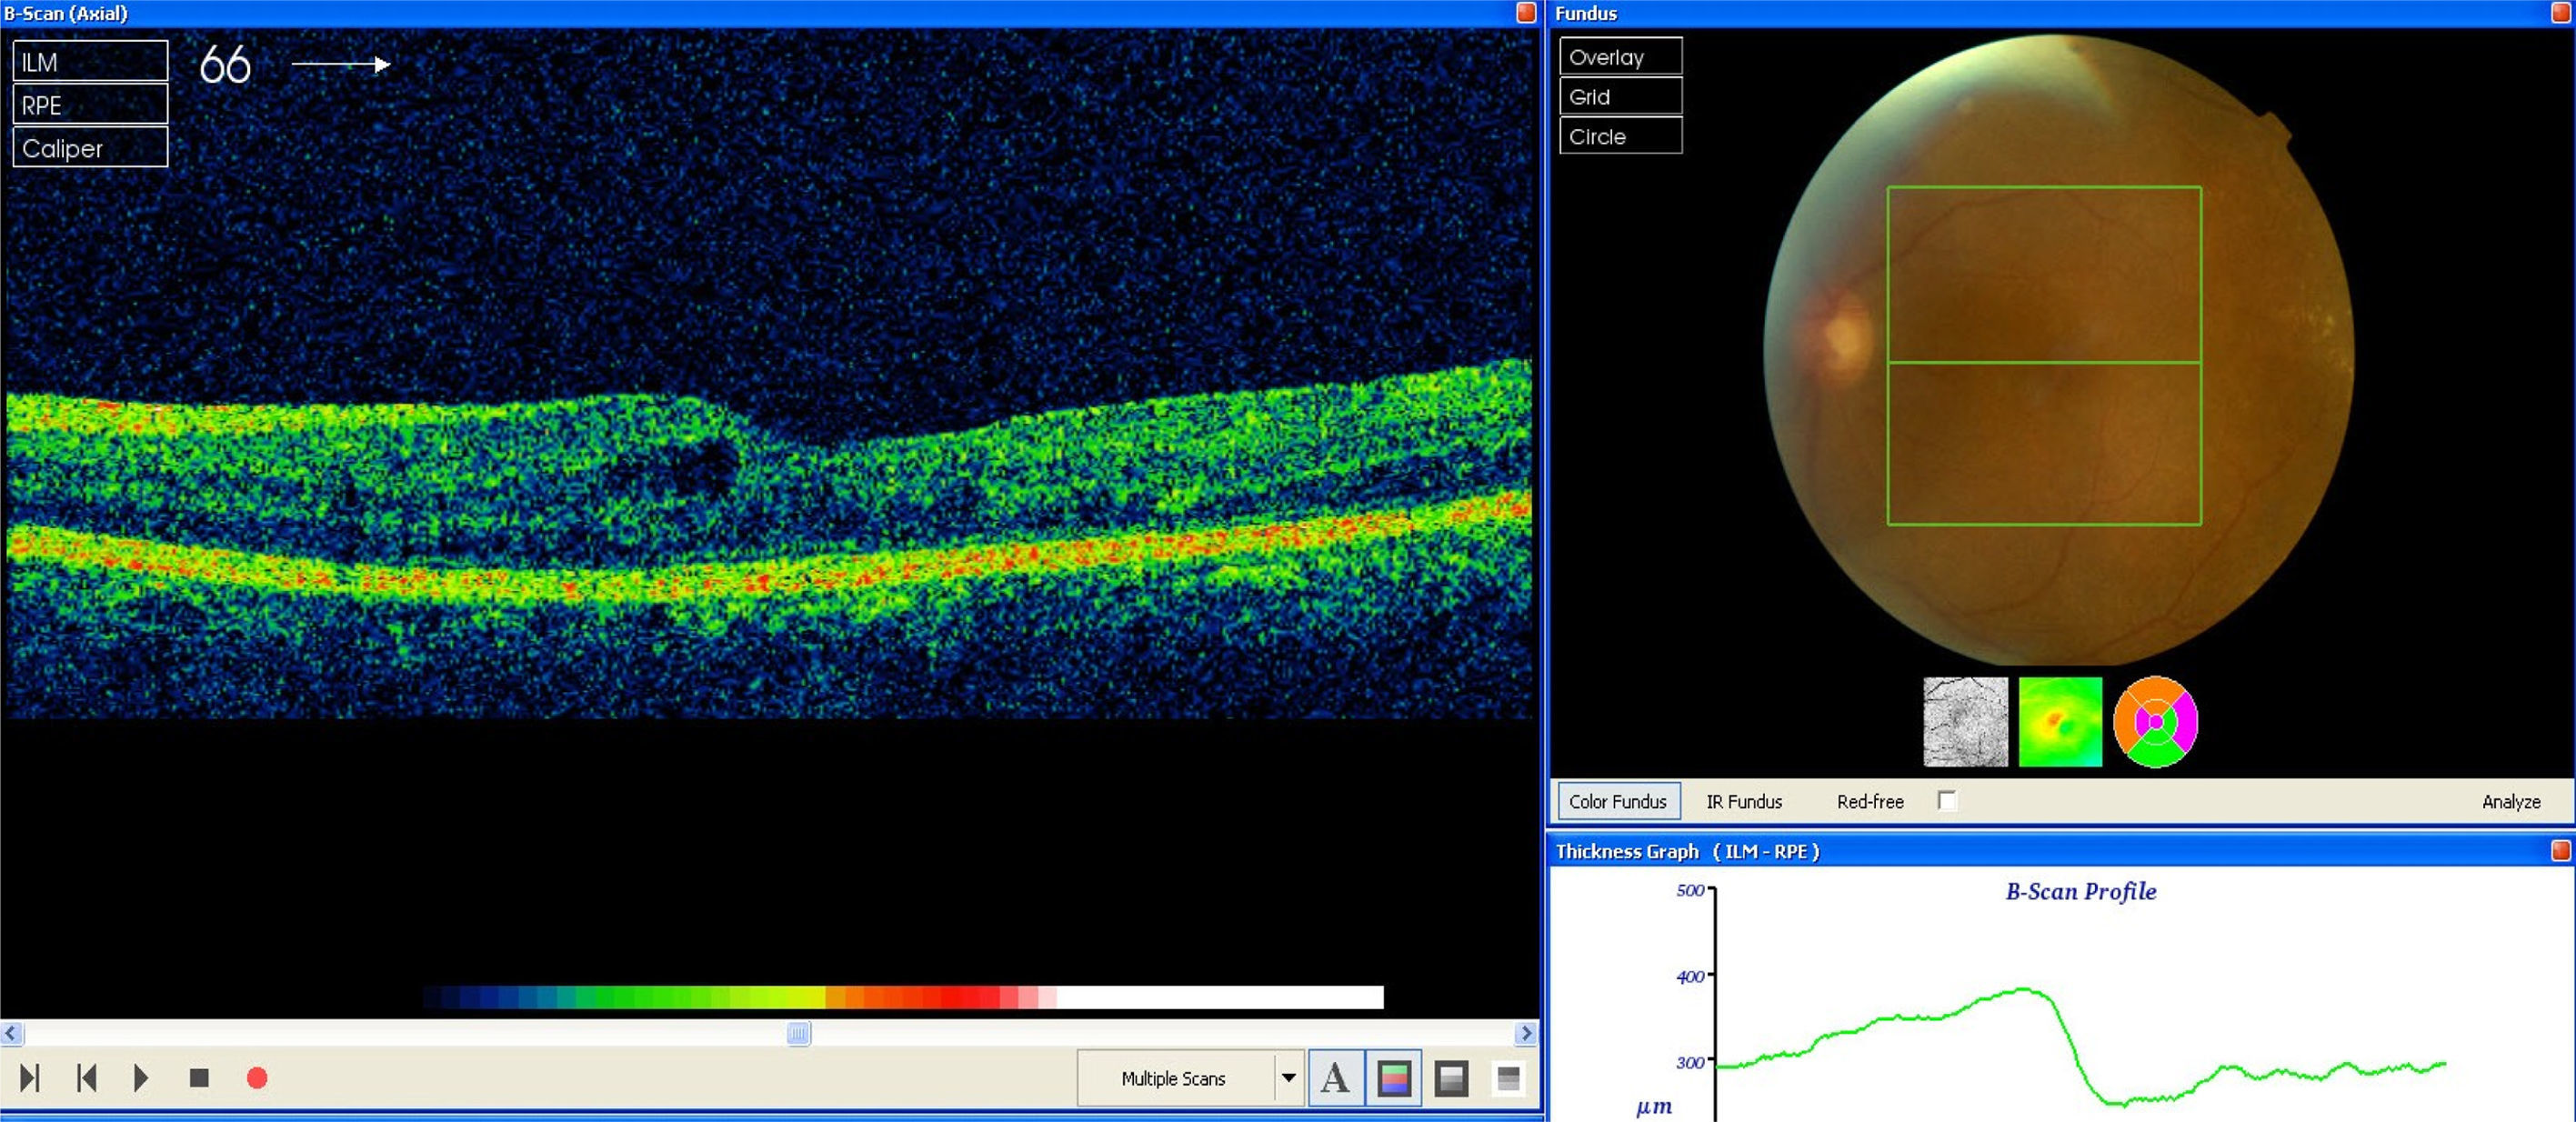Screen dimensions: 2576x1122
Task: Click the Analyze button
Action: click(x=2510, y=801)
